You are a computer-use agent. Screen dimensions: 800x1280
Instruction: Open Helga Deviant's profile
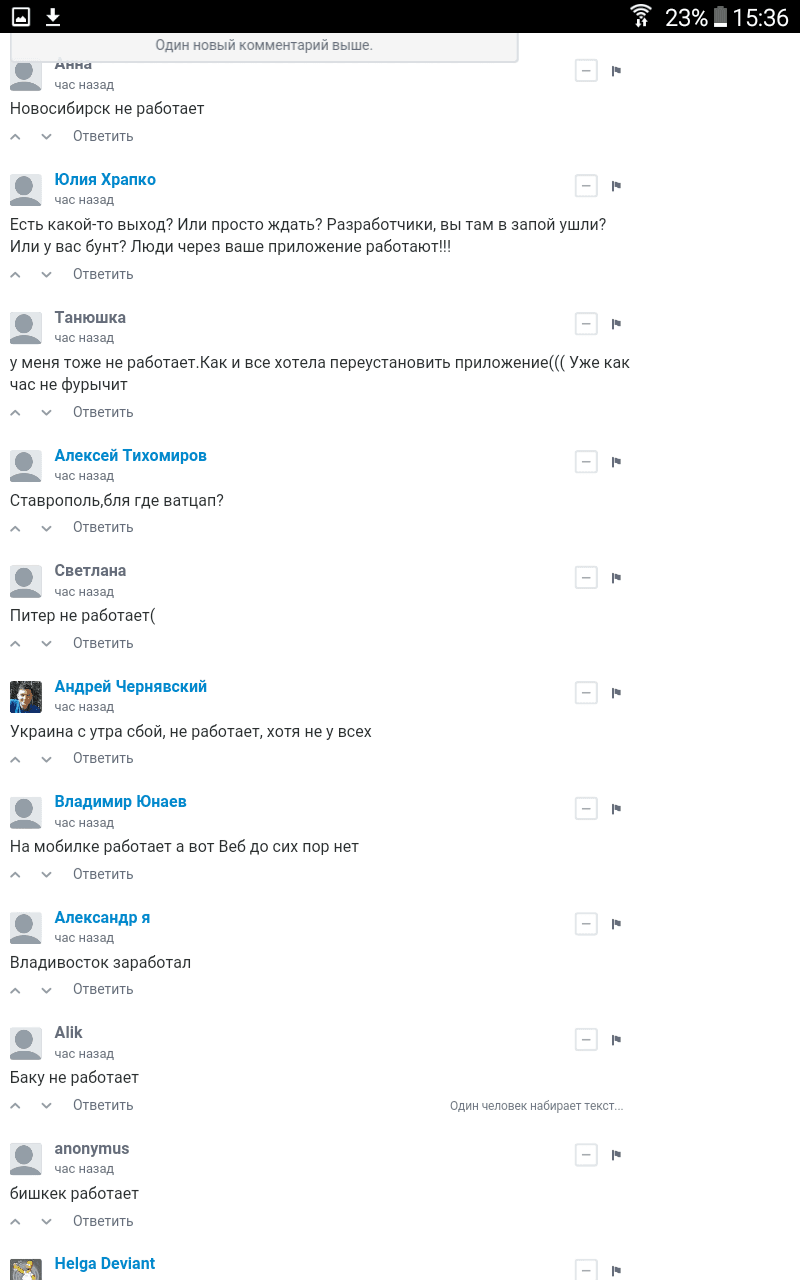pos(104,1263)
